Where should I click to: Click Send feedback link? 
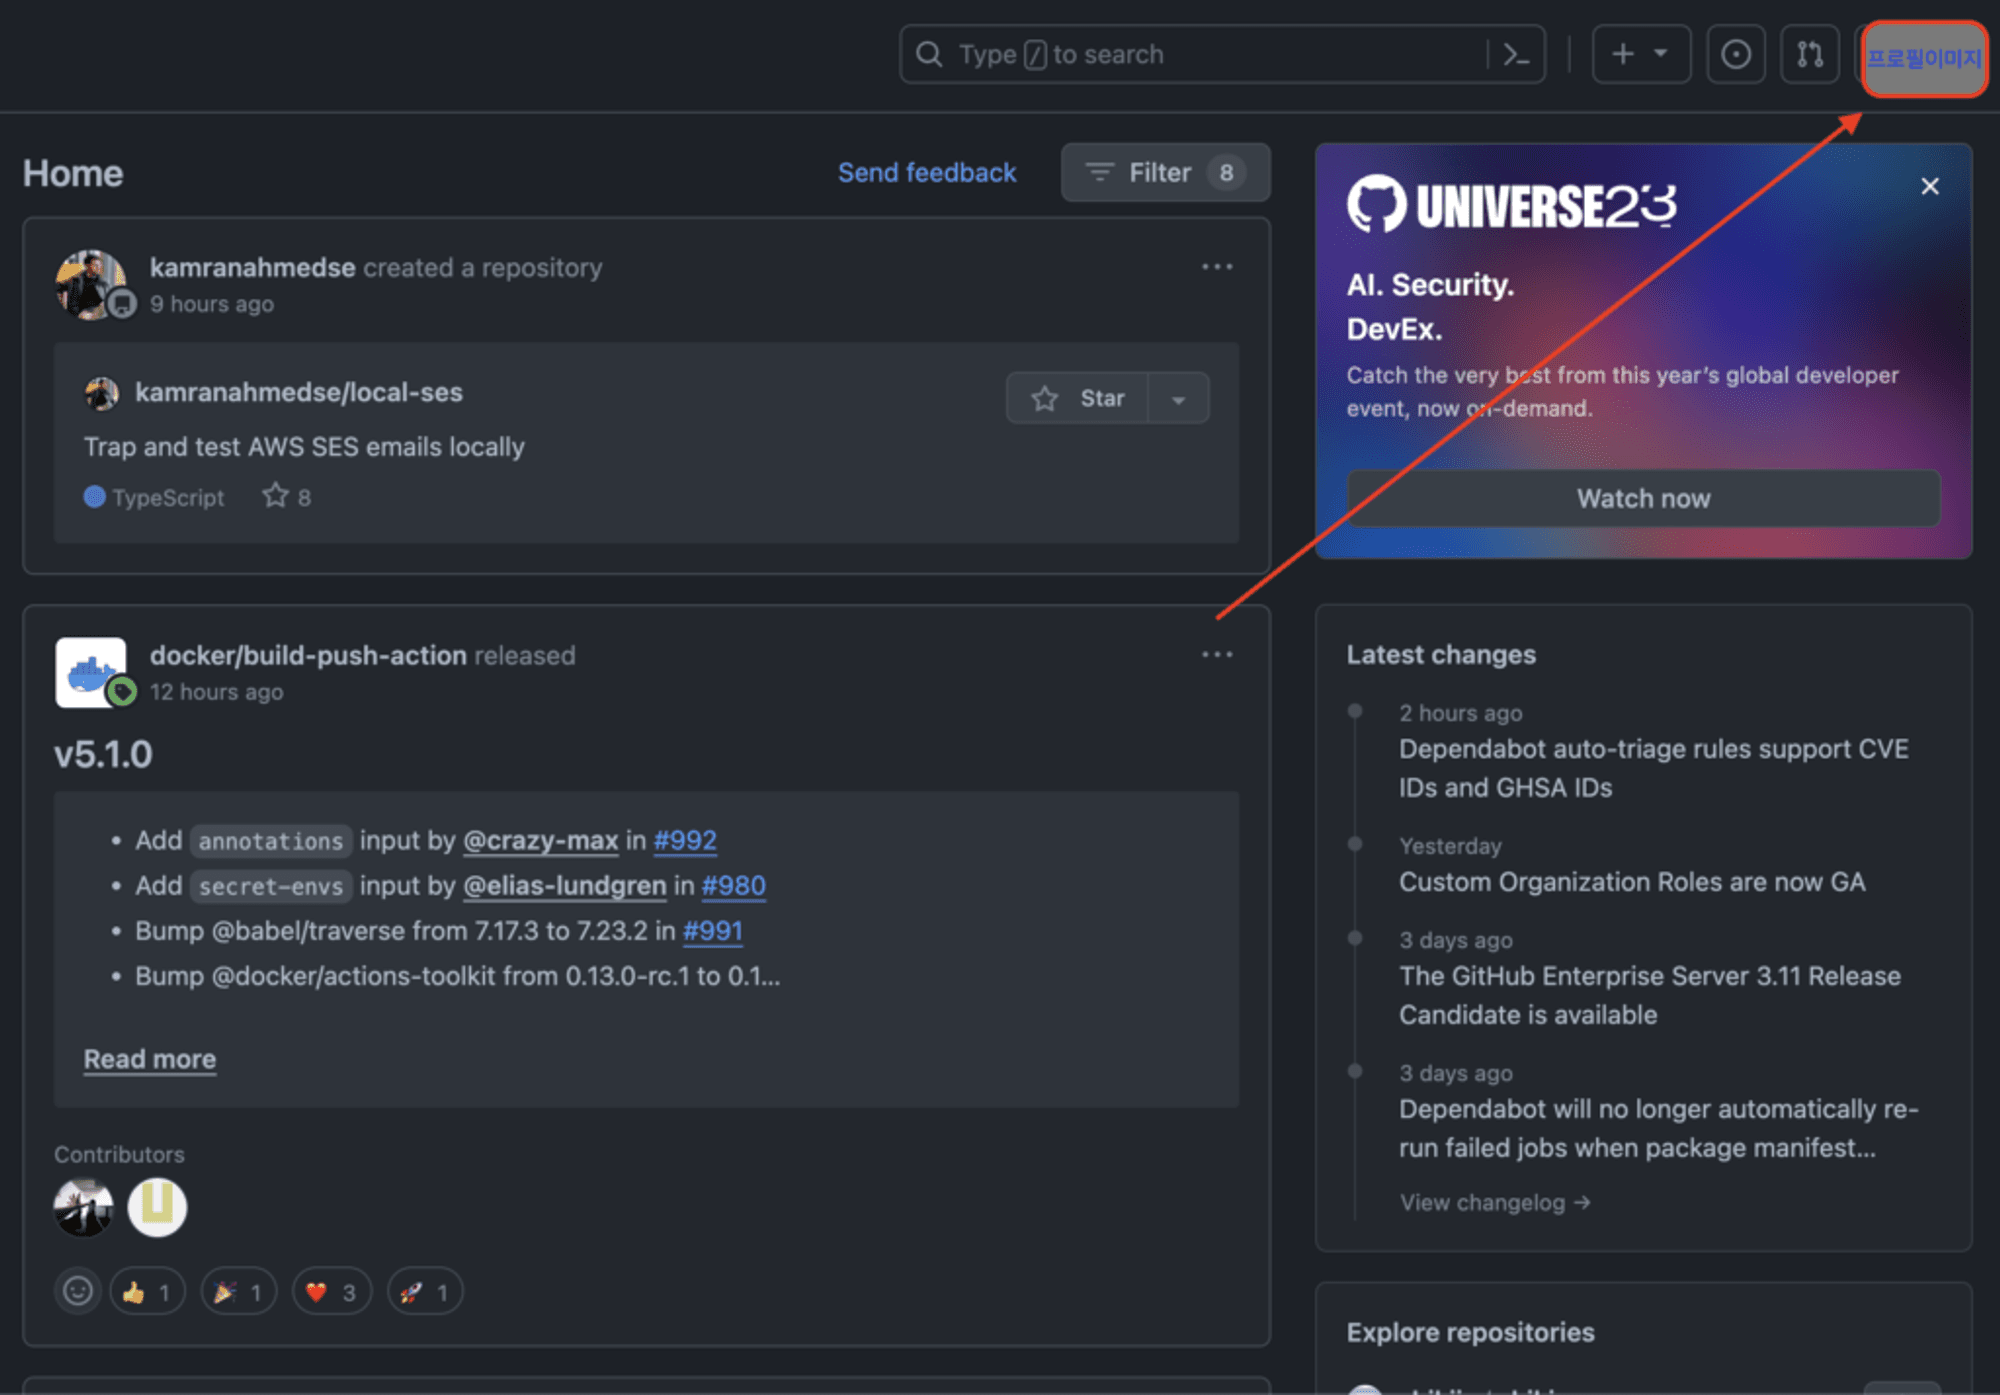click(927, 173)
